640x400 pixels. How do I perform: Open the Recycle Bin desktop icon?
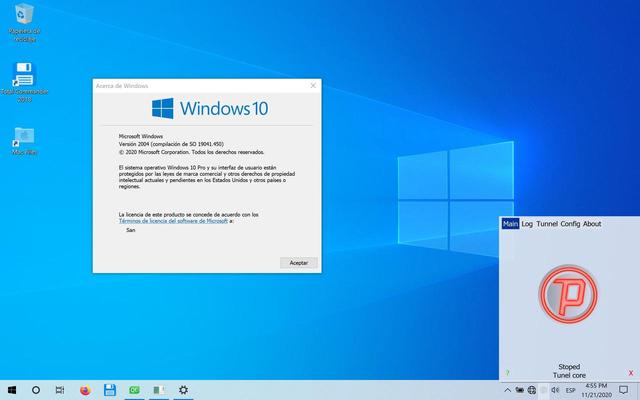[x=24, y=23]
